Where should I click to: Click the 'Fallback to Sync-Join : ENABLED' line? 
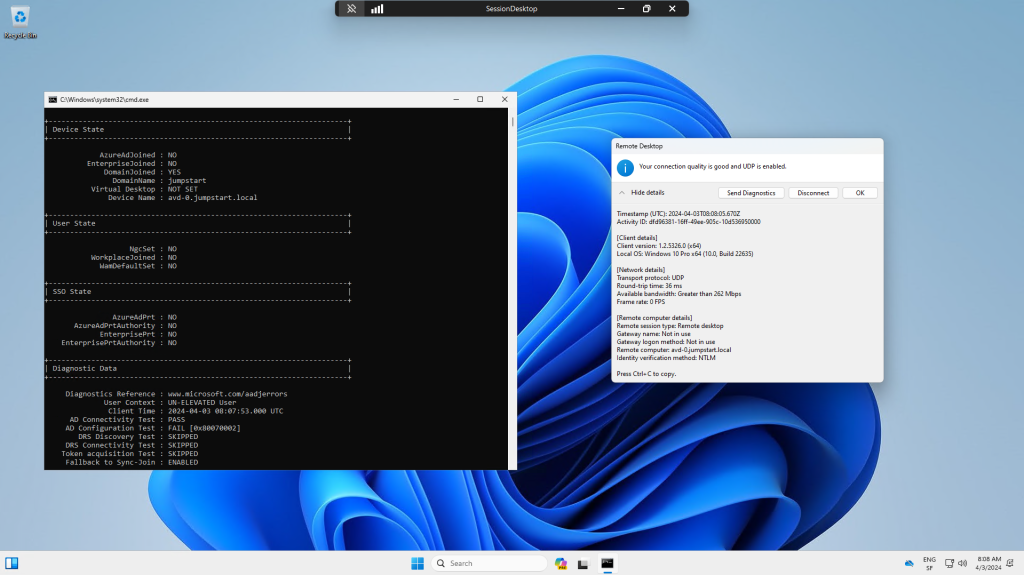131,462
